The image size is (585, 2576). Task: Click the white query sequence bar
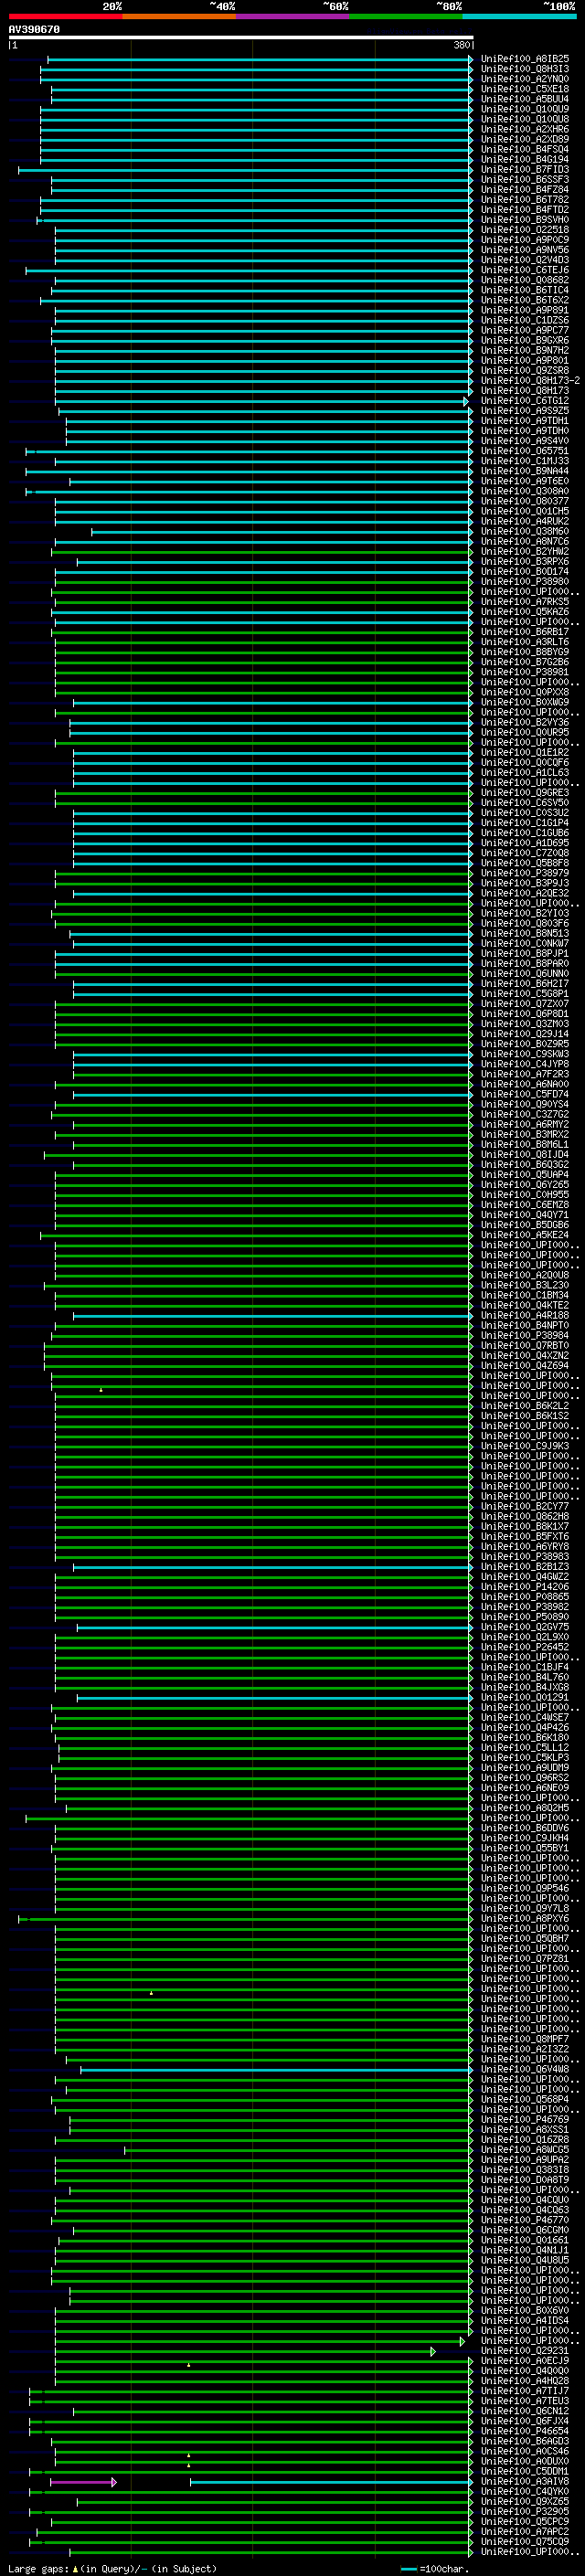[241, 38]
